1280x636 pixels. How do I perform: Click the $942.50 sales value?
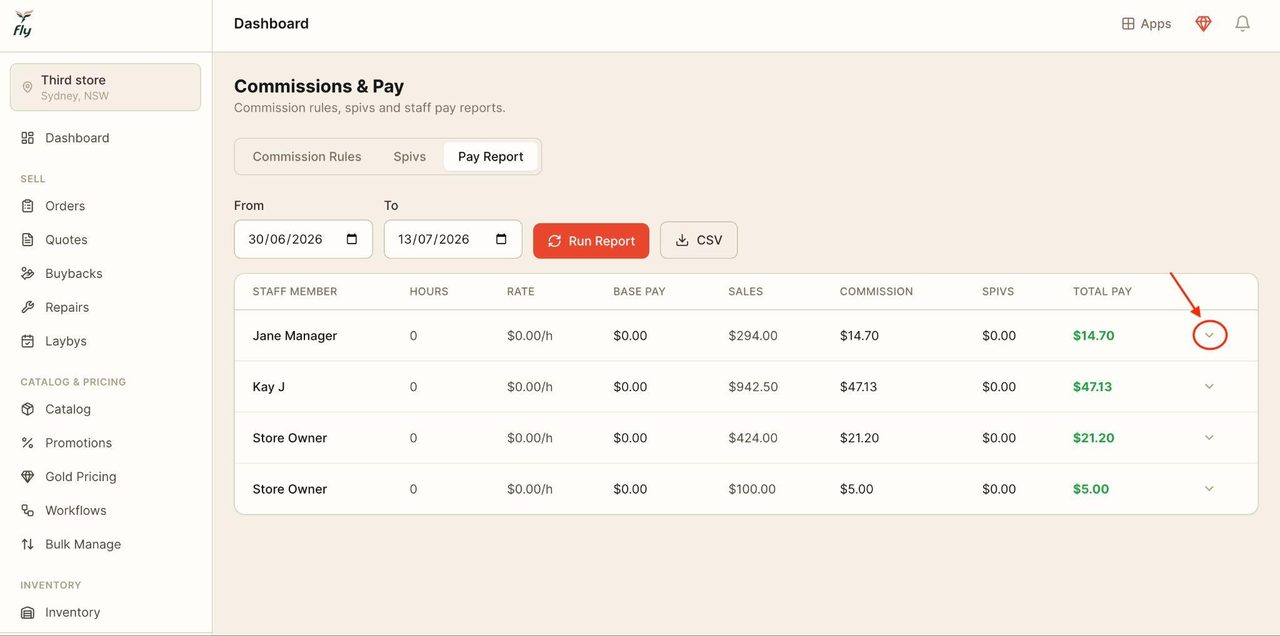[x=753, y=387]
